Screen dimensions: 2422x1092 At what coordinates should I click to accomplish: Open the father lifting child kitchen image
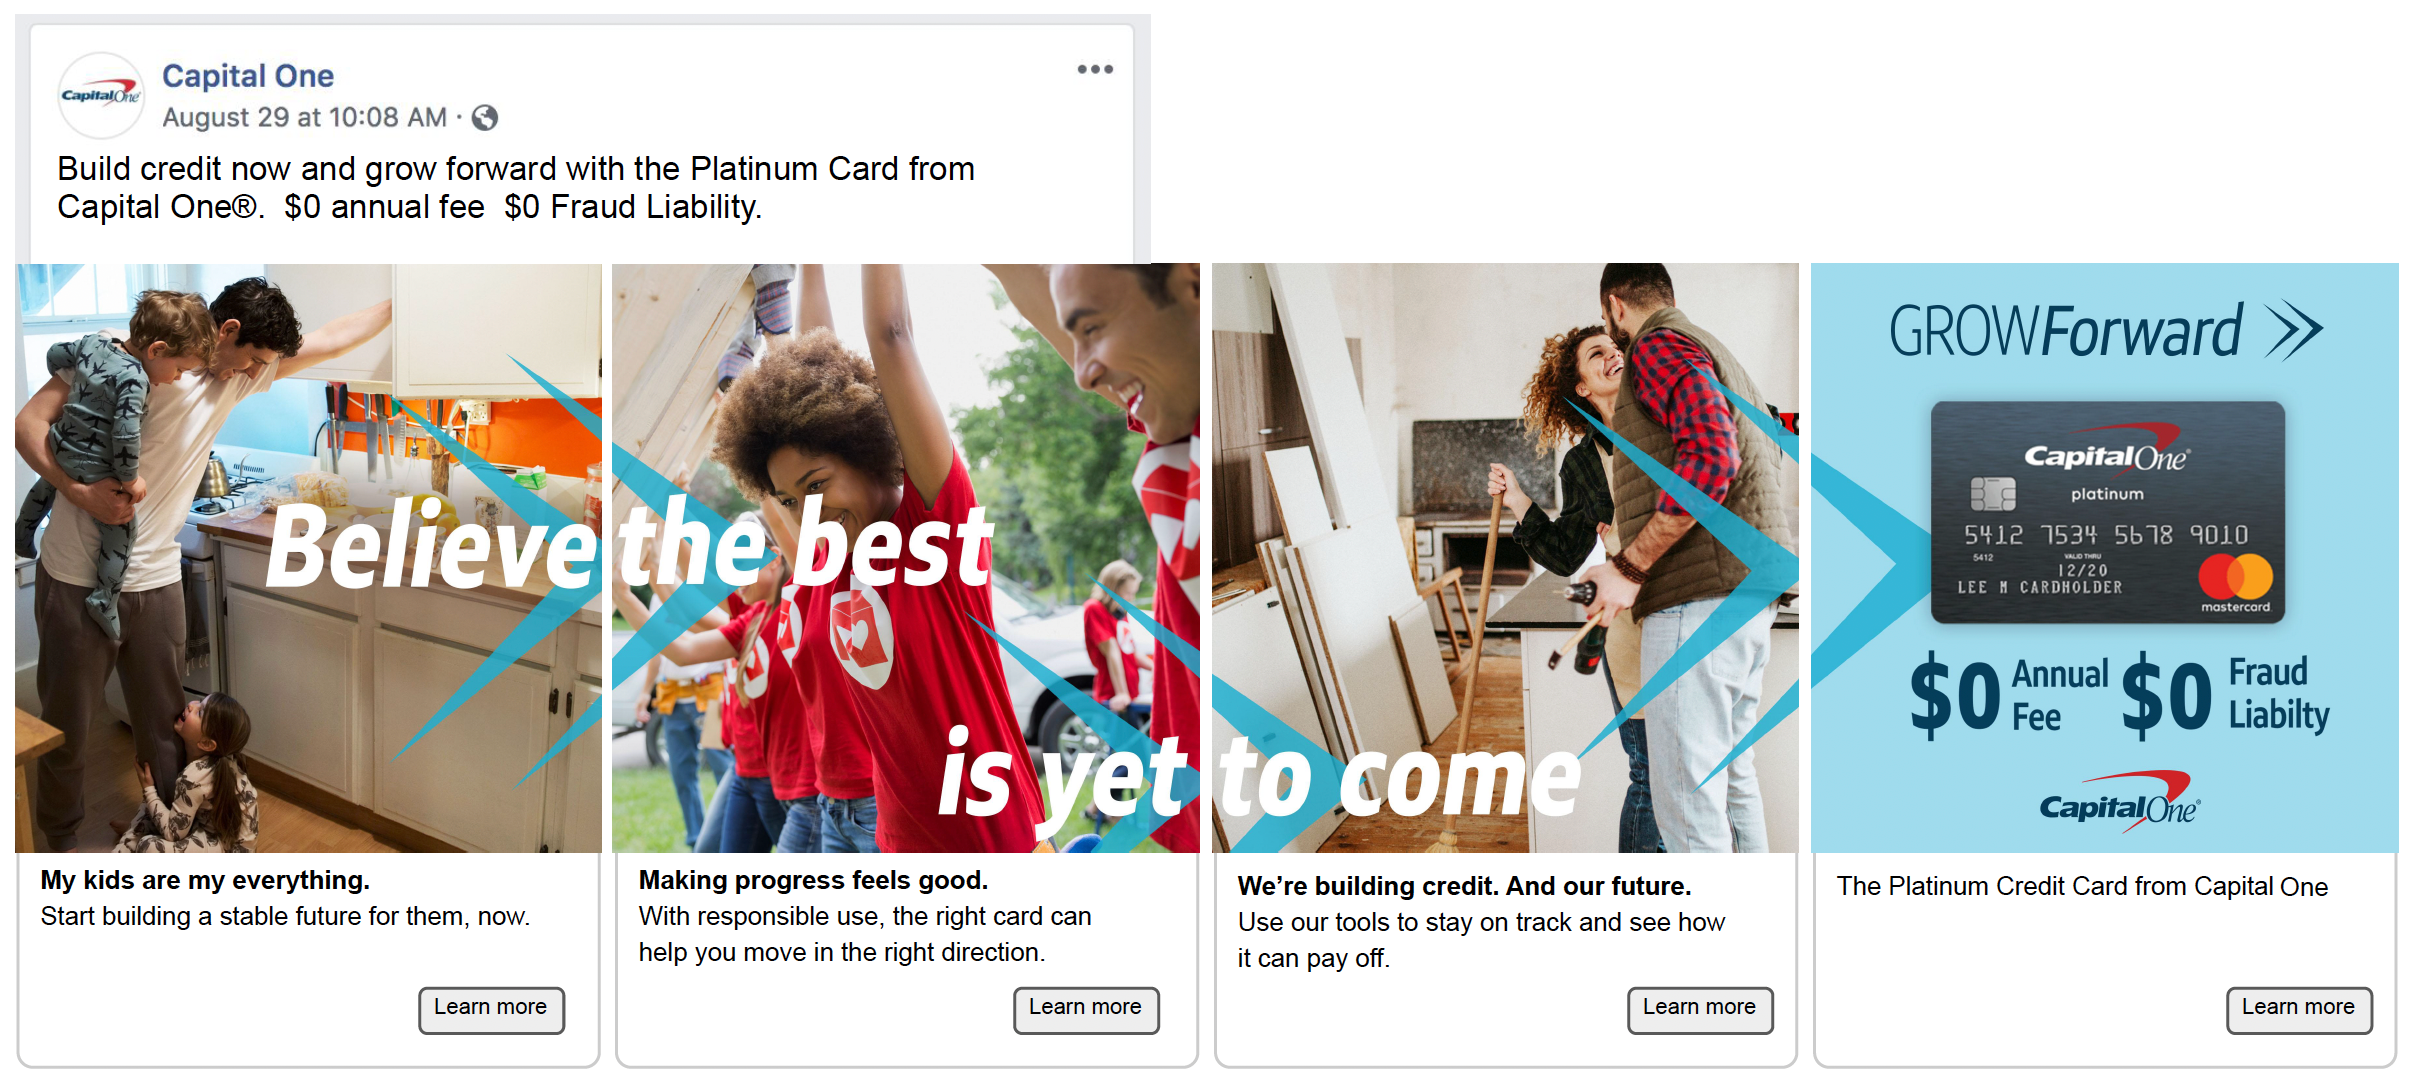[308, 558]
